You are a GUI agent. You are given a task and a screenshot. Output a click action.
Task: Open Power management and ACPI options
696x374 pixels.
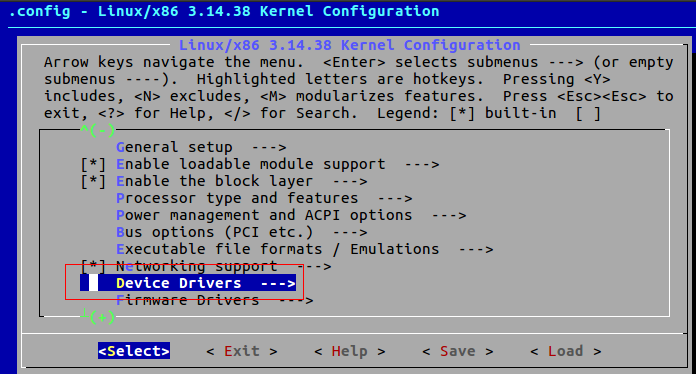[x=291, y=215]
